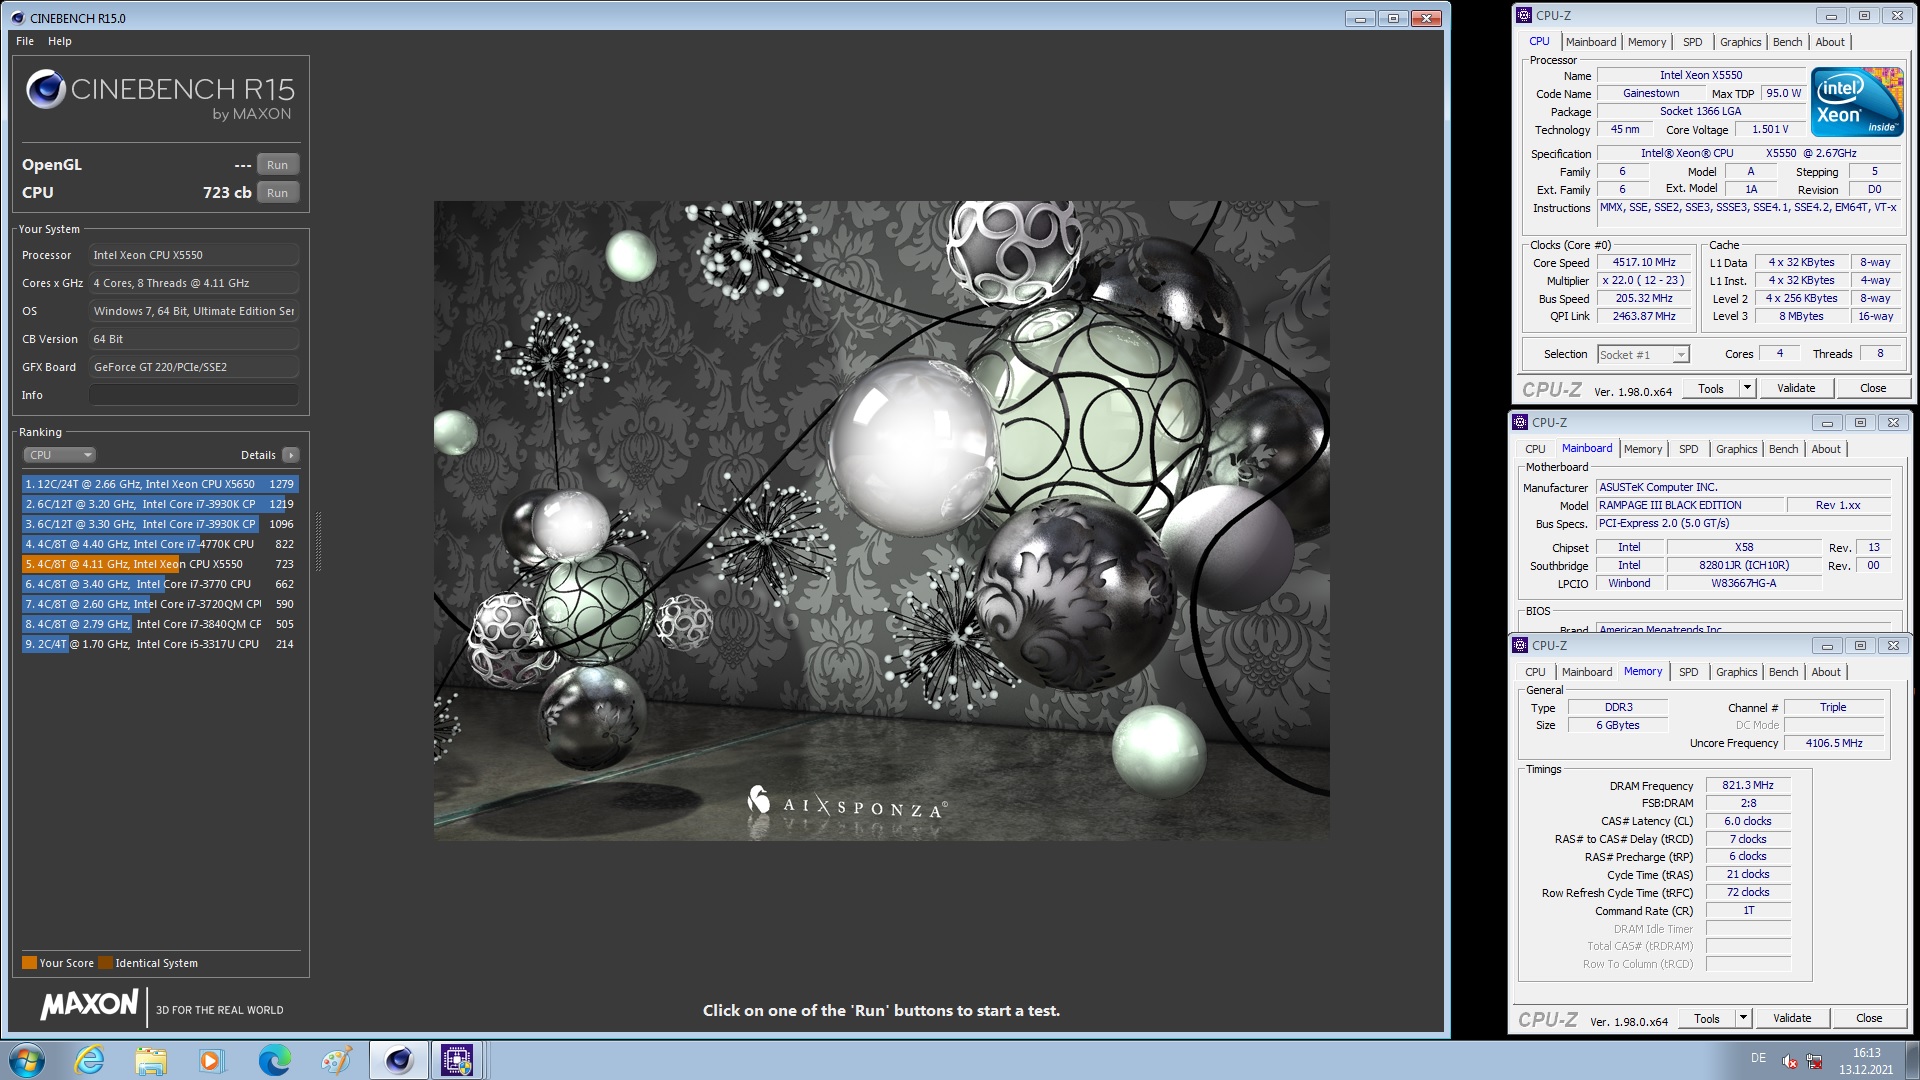Open Windows Media Player from the taskbar
The width and height of the screenshot is (1920, 1080).
click(x=211, y=1059)
